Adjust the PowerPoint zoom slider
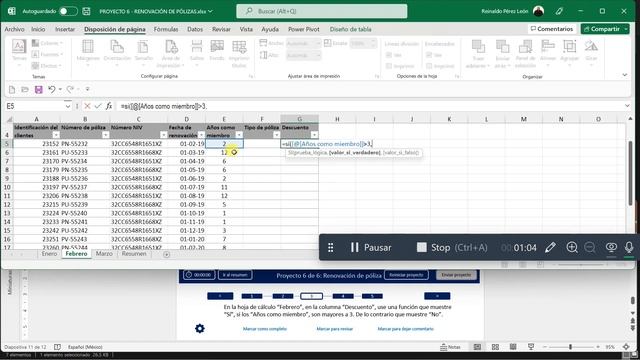Screen dimensions: 640x360 click(571, 347)
